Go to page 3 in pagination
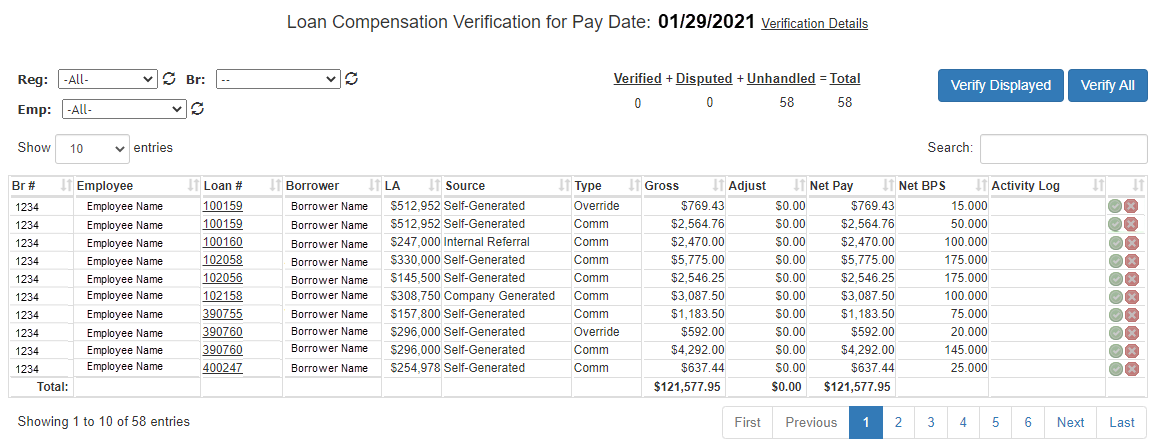 (x=930, y=423)
